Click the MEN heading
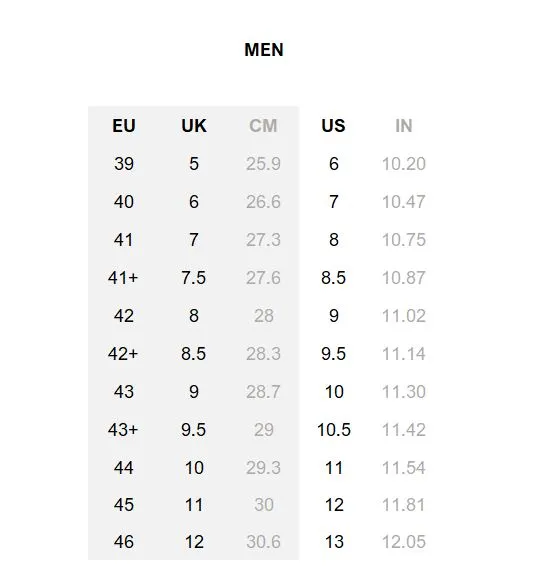This screenshot has height=581, width=549. pyautogui.click(x=264, y=50)
